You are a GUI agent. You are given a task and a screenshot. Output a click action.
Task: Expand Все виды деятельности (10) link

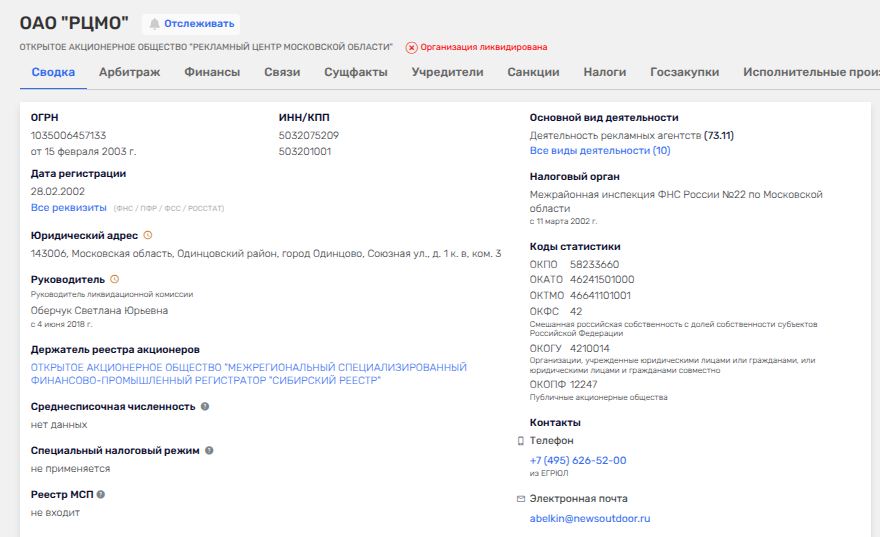(x=600, y=151)
